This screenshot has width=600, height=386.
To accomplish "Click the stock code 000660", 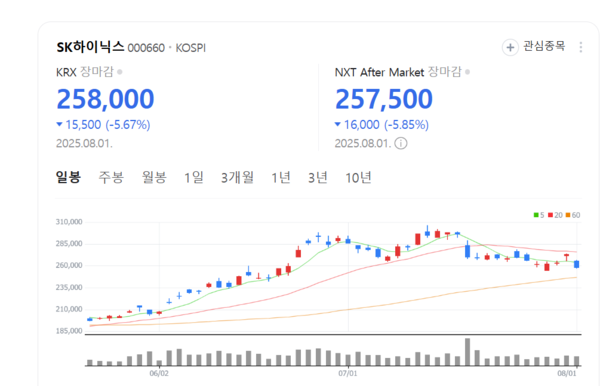I will coord(146,48).
